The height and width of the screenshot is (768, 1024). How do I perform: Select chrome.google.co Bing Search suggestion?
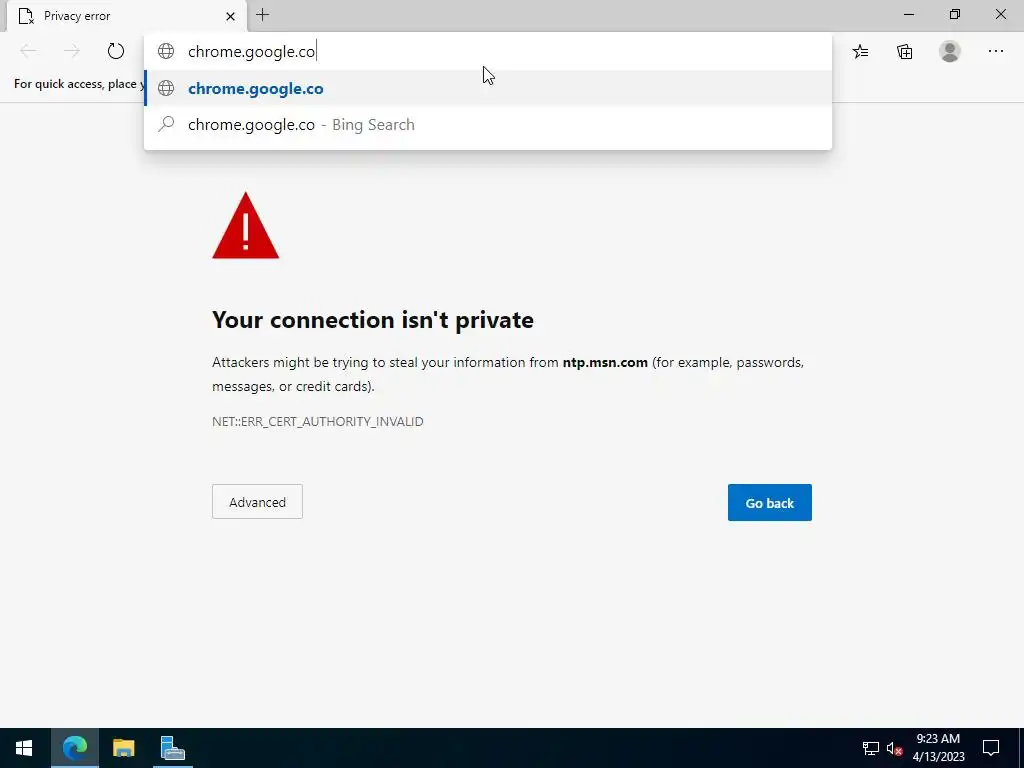(488, 124)
